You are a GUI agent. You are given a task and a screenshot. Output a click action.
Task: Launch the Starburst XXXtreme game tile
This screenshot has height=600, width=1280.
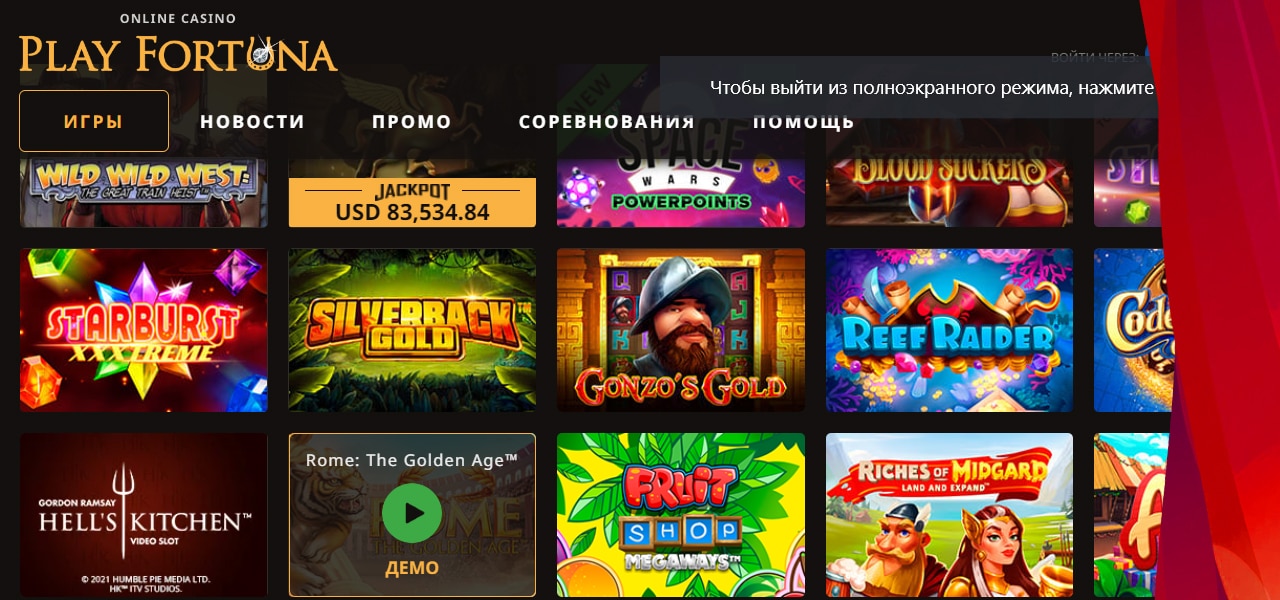144,330
